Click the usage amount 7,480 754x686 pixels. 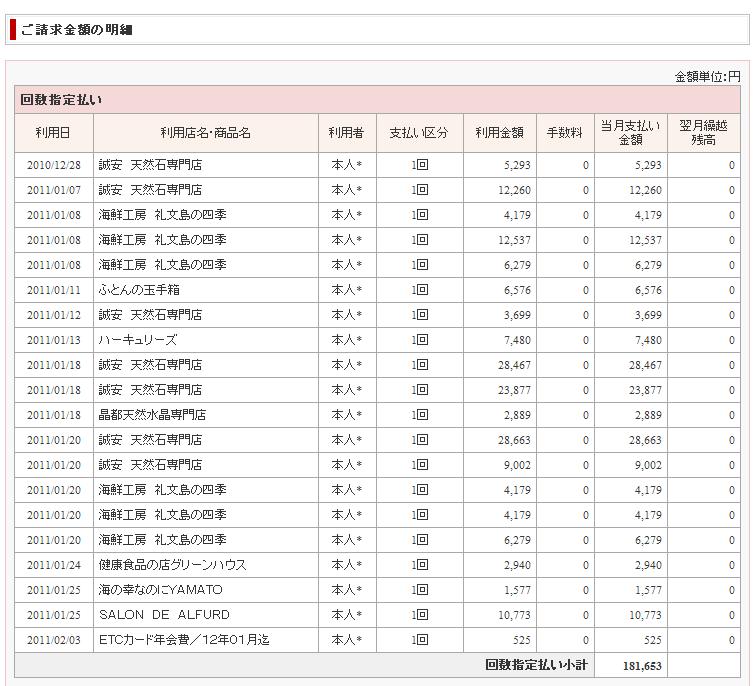tap(517, 340)
